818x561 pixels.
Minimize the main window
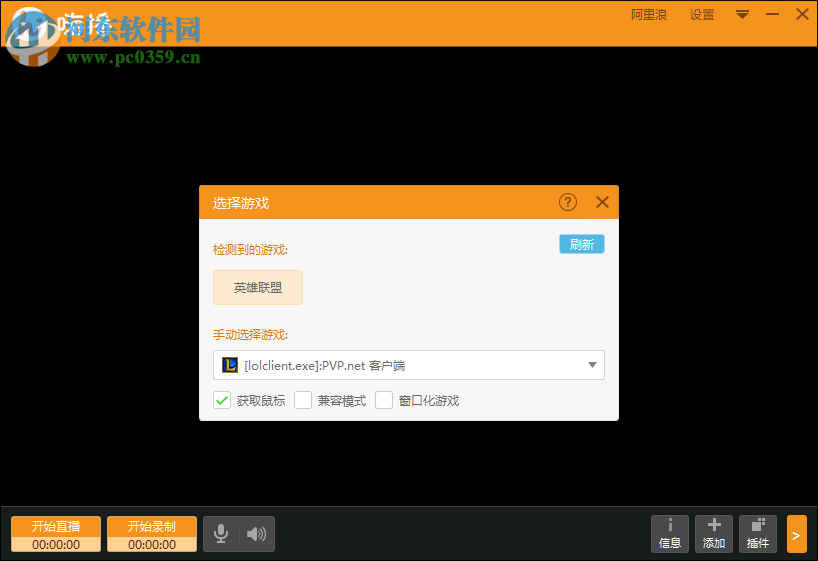point(773,14)
